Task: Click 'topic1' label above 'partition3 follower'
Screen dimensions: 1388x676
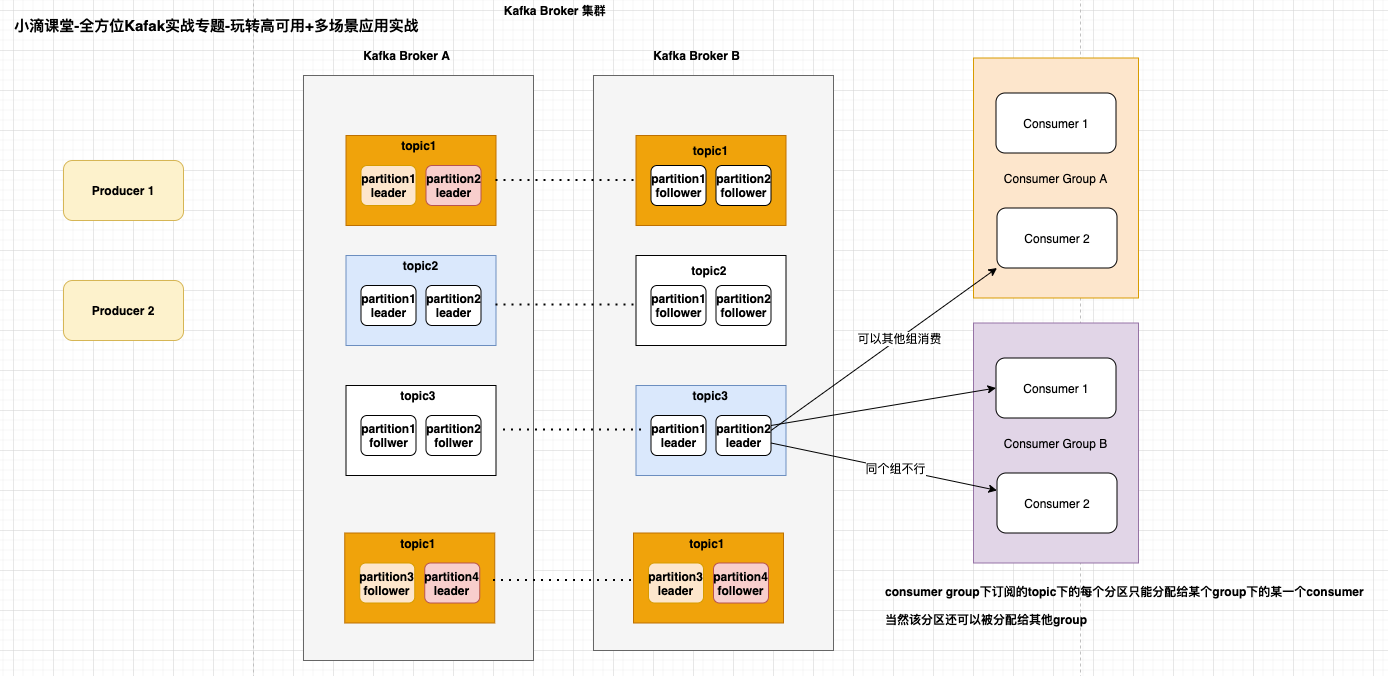Action: (x=417, y=544)
